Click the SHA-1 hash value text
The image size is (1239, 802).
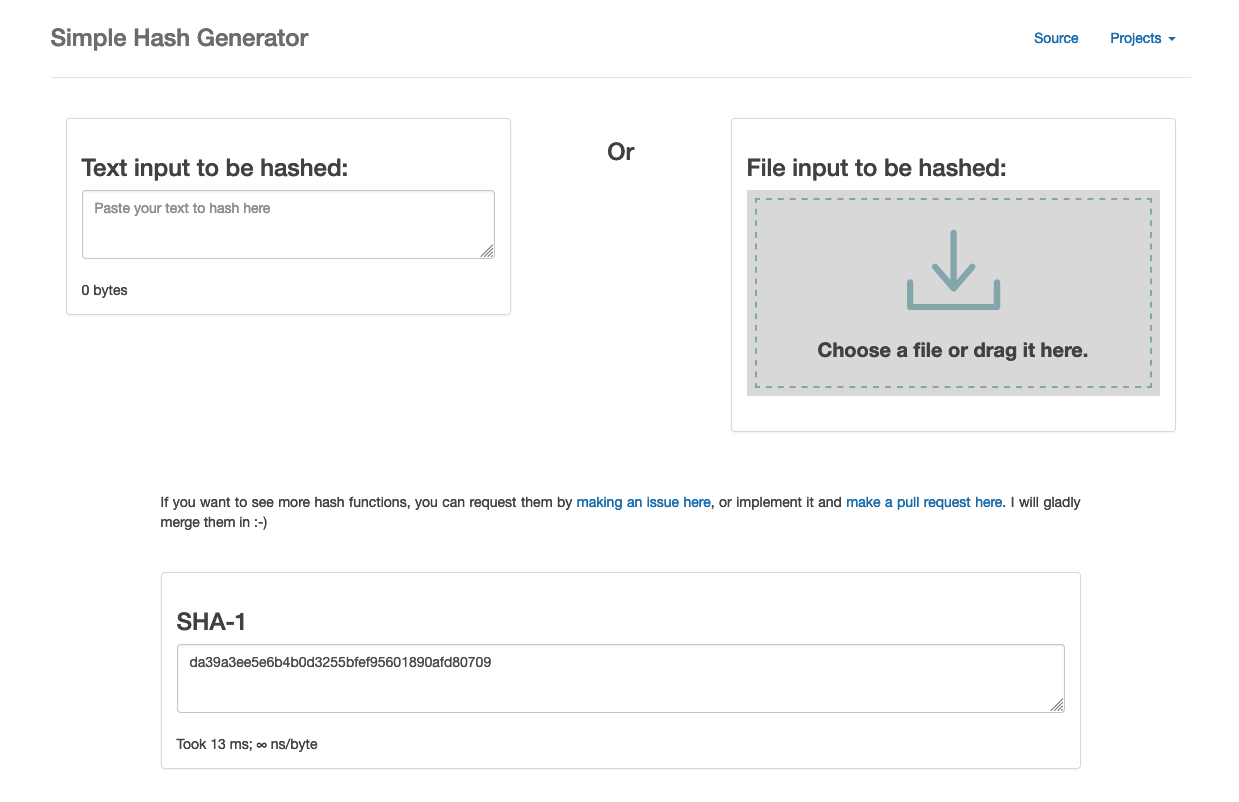pyautogui.click(x=340, y=662)
